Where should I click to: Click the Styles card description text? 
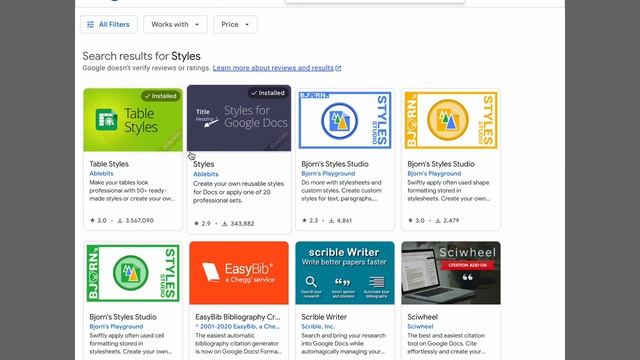pos(238,192)
